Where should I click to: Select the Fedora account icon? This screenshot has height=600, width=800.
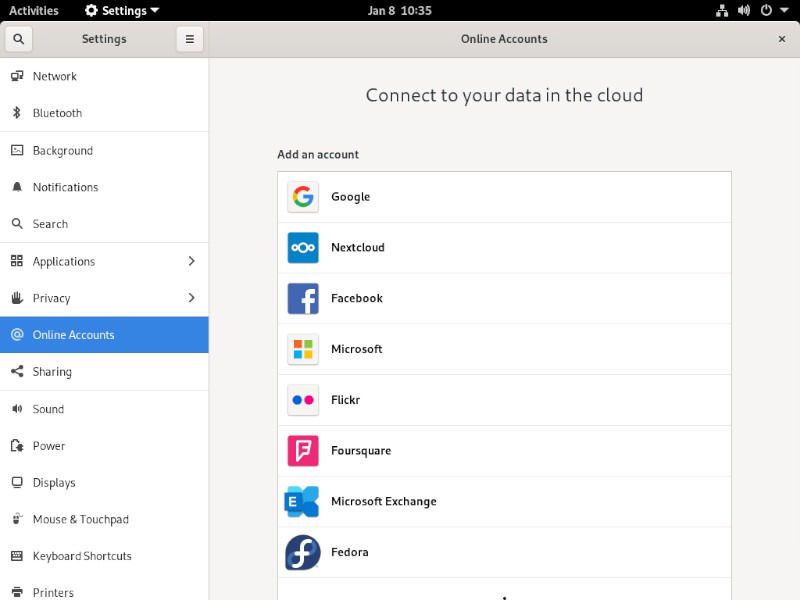[x=302, y=552]
